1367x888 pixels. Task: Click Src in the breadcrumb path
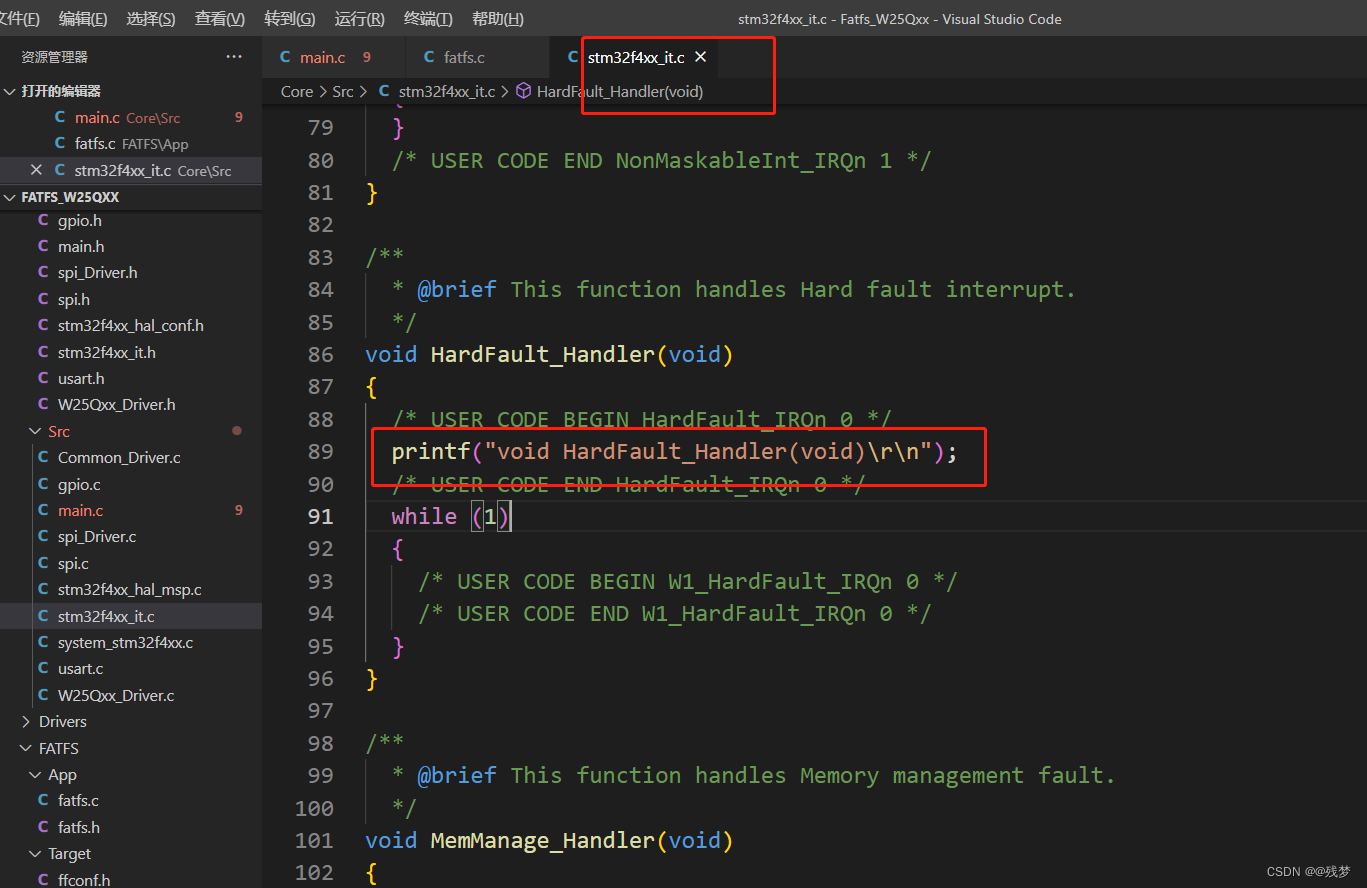pyautogui.click(x=343, y=91)
